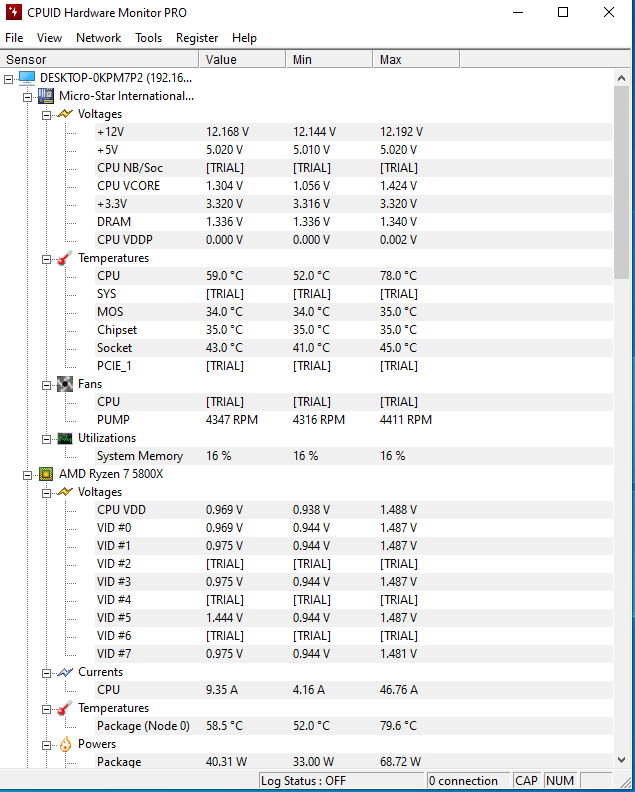Select the Socket temperature row
Screen dimensions: 635x792
point(354,348)
